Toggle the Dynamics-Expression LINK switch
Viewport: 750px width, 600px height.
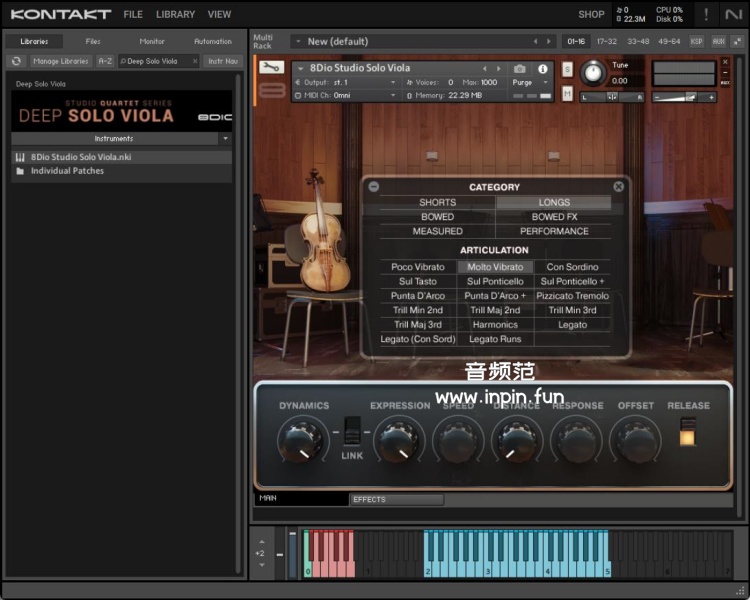click(351, 431)
